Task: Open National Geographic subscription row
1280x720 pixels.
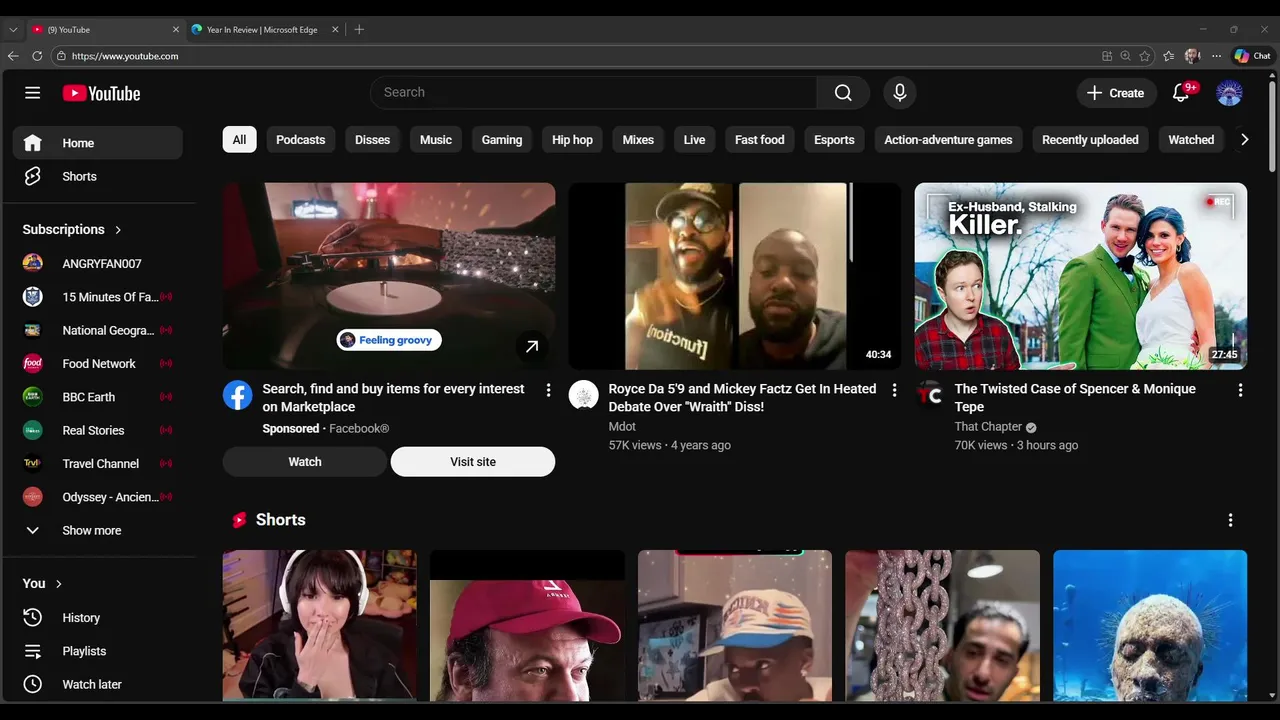Action: pyautogui.click(x=98, y=331)
